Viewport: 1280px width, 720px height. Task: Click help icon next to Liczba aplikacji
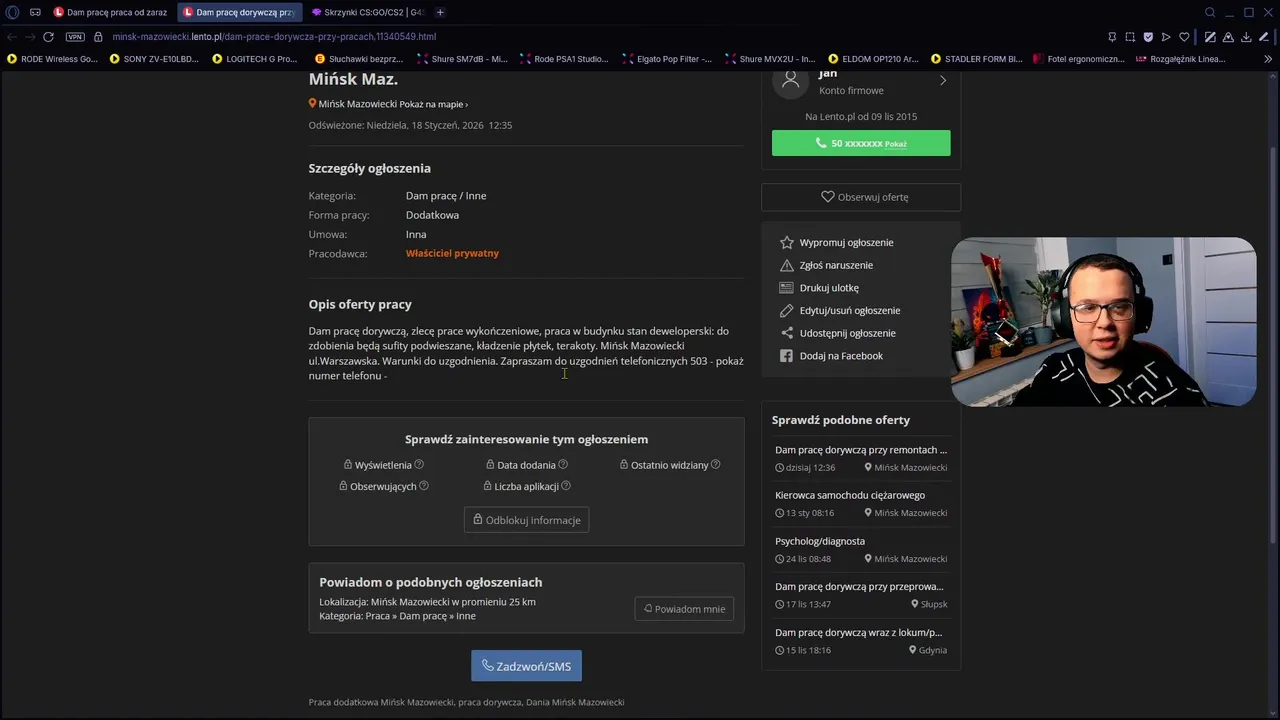tap(566, 486)
